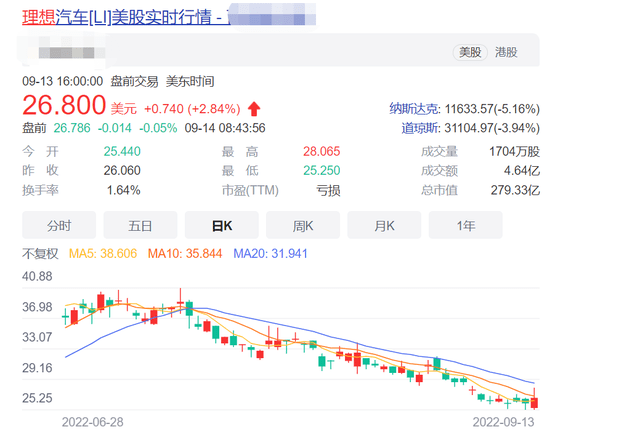Image resolution: width=640 pixels, height=432 pixels.
Task: Click the 道琼斯 index link
Action: 420,128
